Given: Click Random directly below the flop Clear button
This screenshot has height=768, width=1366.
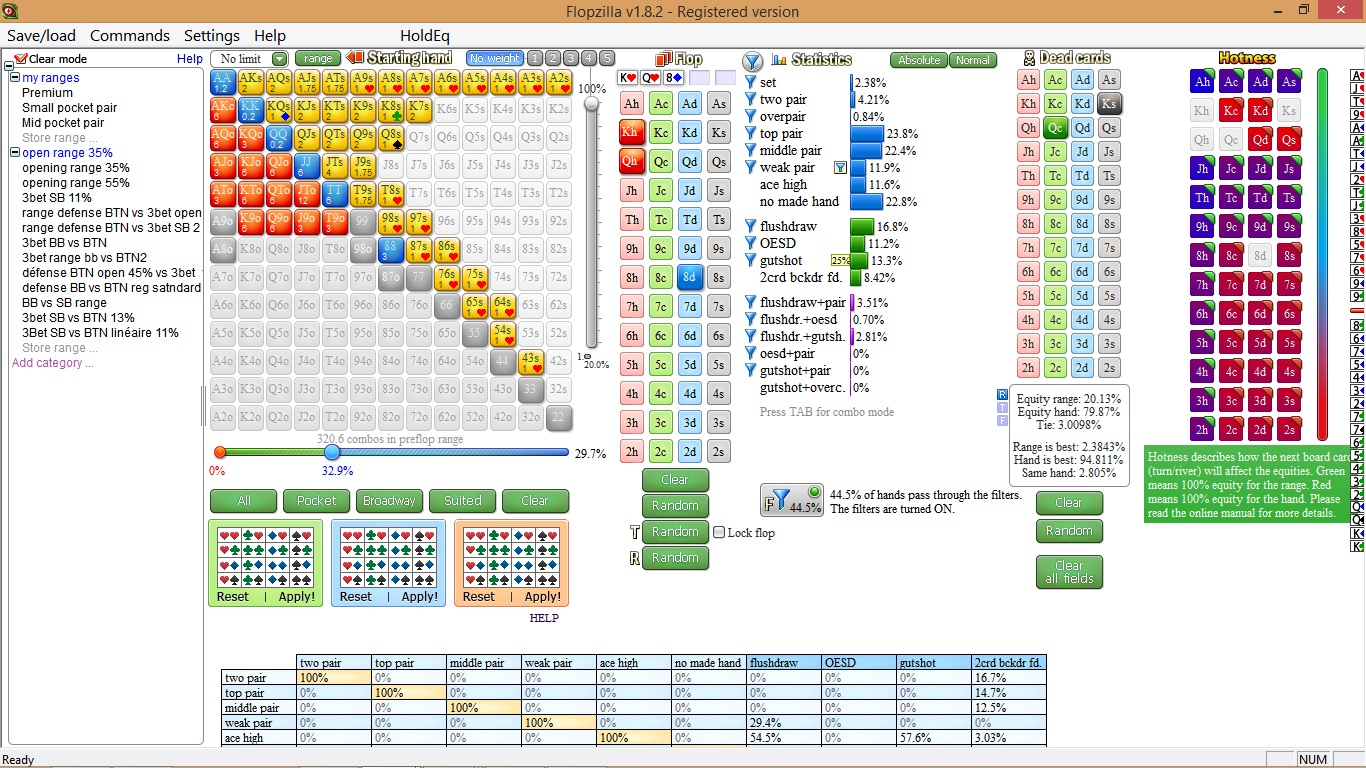Looking at the screenshot, I should point(675,506).
